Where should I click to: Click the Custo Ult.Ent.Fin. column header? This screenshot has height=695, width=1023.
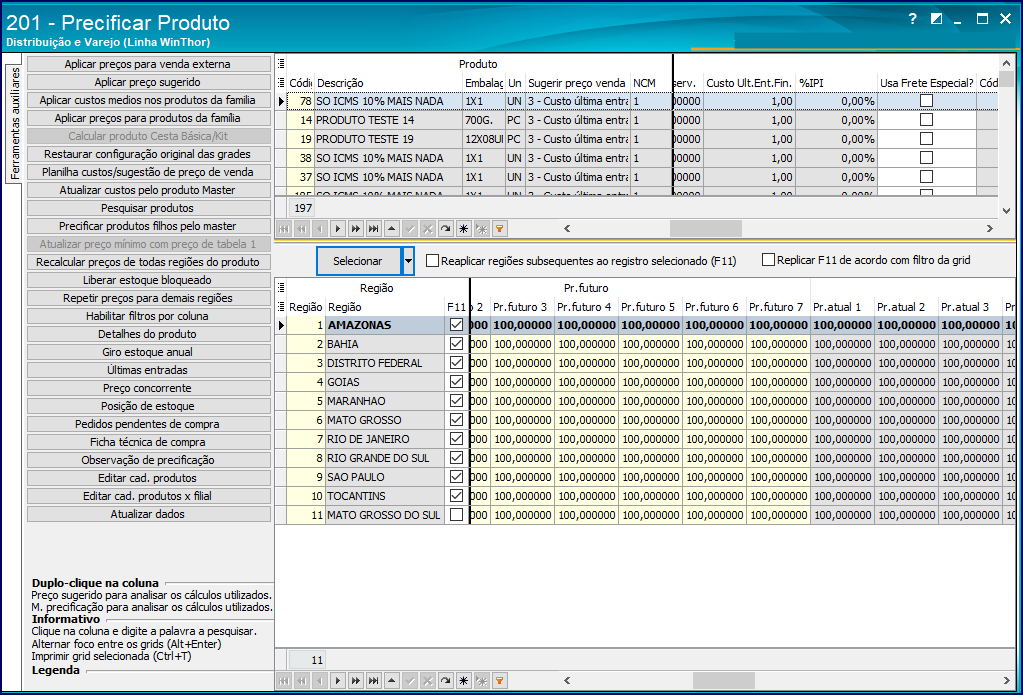pyautogui.click(x=749, y=83)
